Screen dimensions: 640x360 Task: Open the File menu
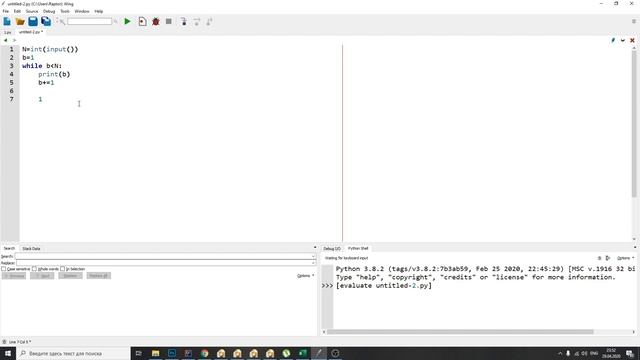pos(6,11)
